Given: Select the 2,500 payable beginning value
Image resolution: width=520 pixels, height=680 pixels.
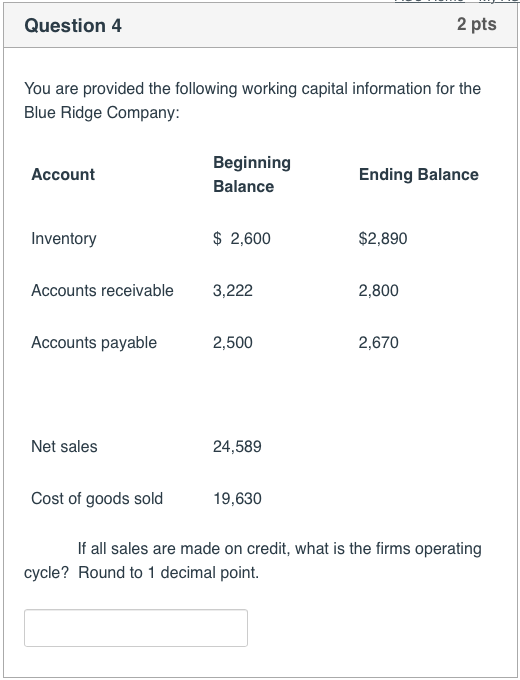Looking at the screenshot, I should click(233, 343).
